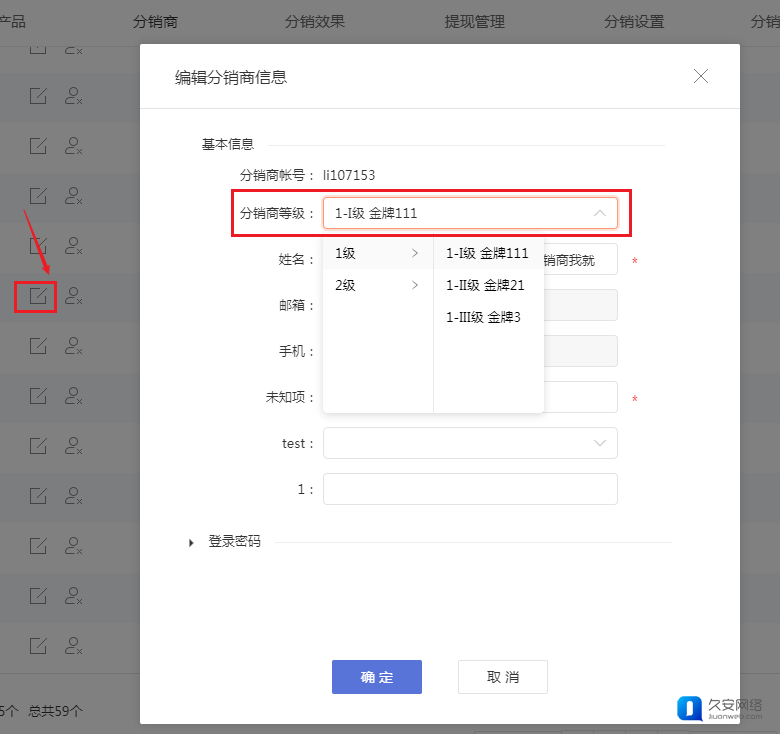Click the input field labeled 1

coord(470,489)
